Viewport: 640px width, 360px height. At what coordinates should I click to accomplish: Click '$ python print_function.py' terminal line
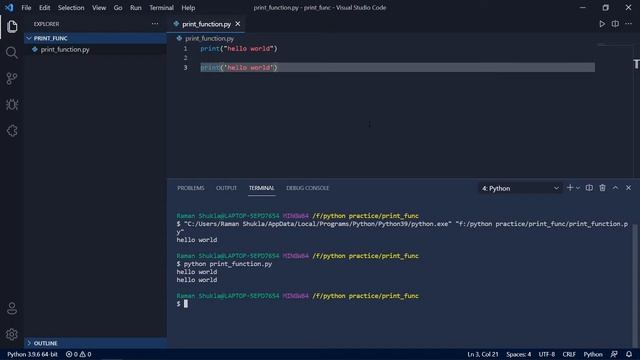(x=224, y=264)
